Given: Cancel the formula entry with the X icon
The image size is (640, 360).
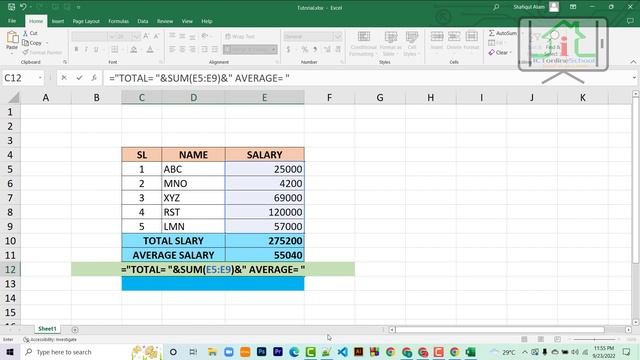Looking at the screenshot, I should (x=64, y=78).
